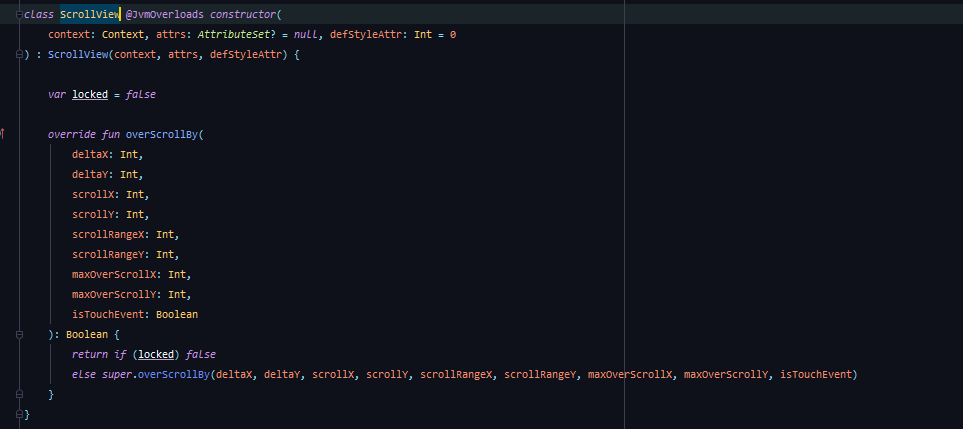Click 'deltaY' argument in super.overScrollBy call
Screen dimensions: 963x429
282,374
